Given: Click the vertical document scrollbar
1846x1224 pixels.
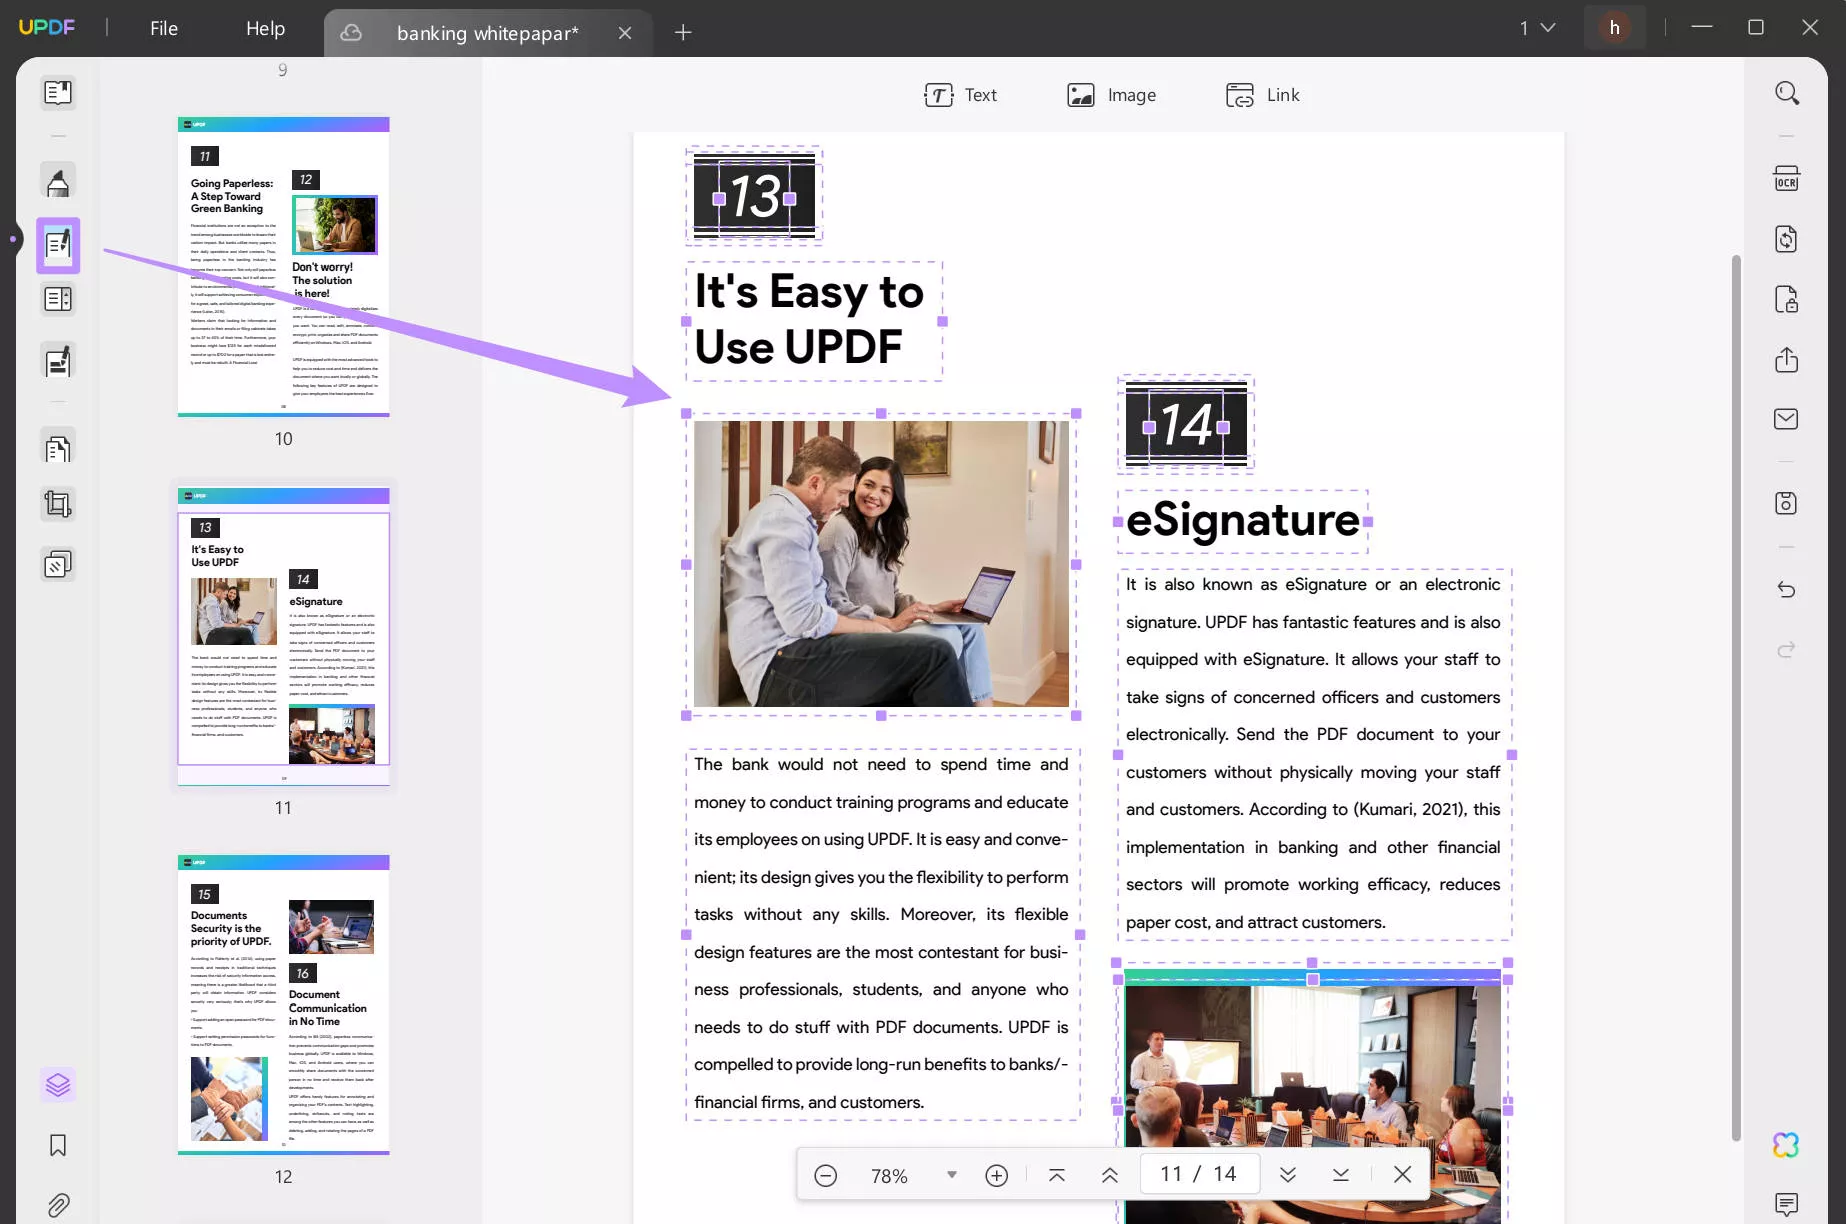Looking at the screenshot, I should (1736, 697).
